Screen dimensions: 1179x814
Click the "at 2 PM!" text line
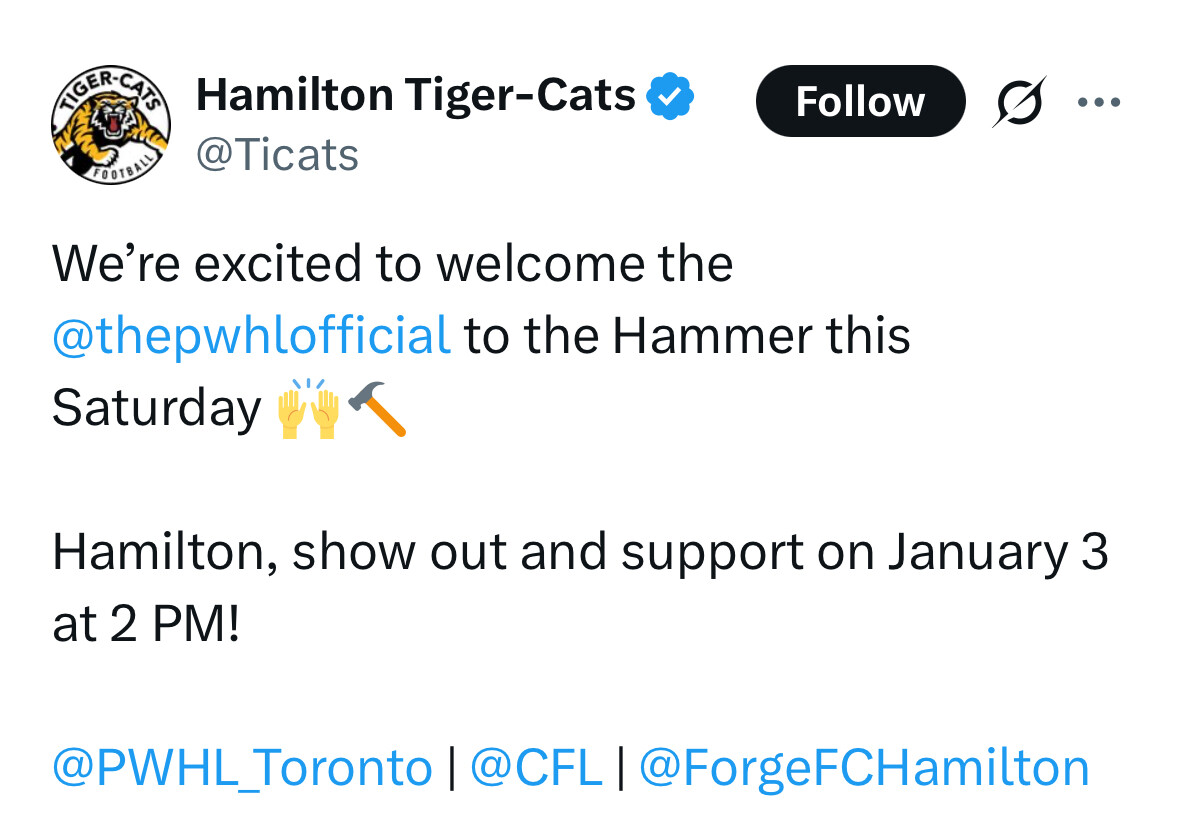click(146, 624)
